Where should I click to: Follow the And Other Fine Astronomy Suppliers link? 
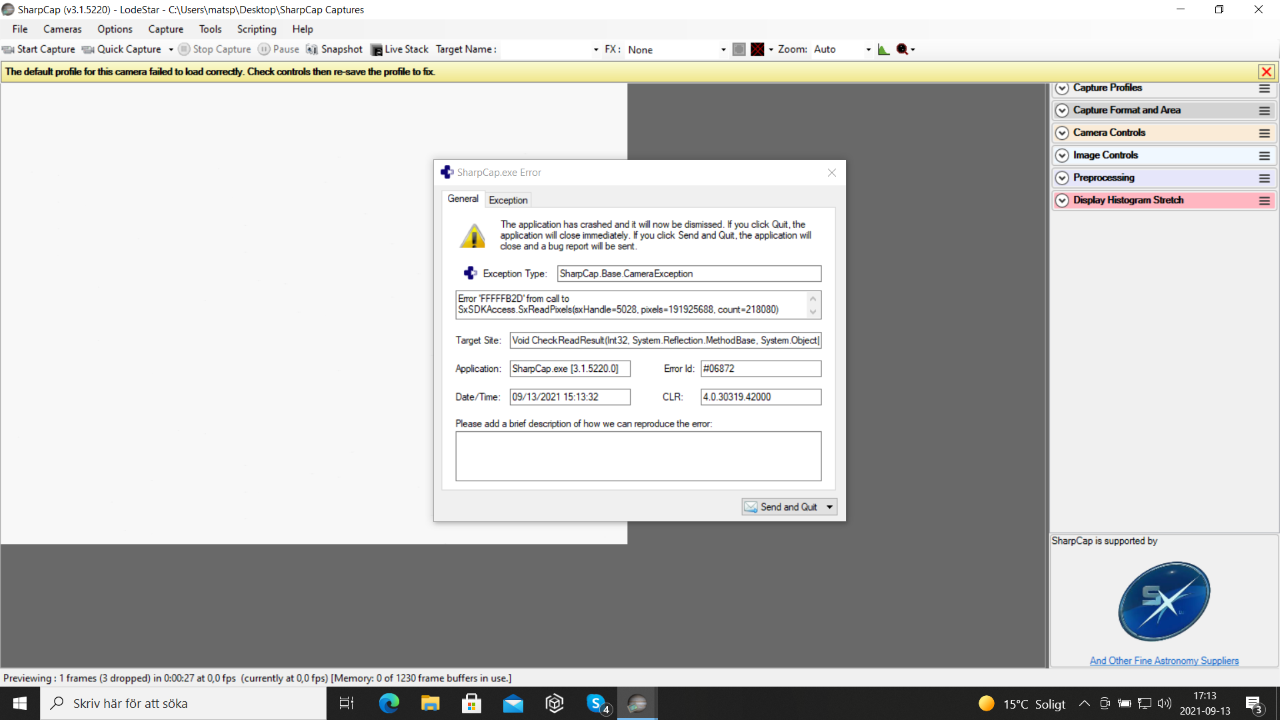click(x=1164, y=661)
